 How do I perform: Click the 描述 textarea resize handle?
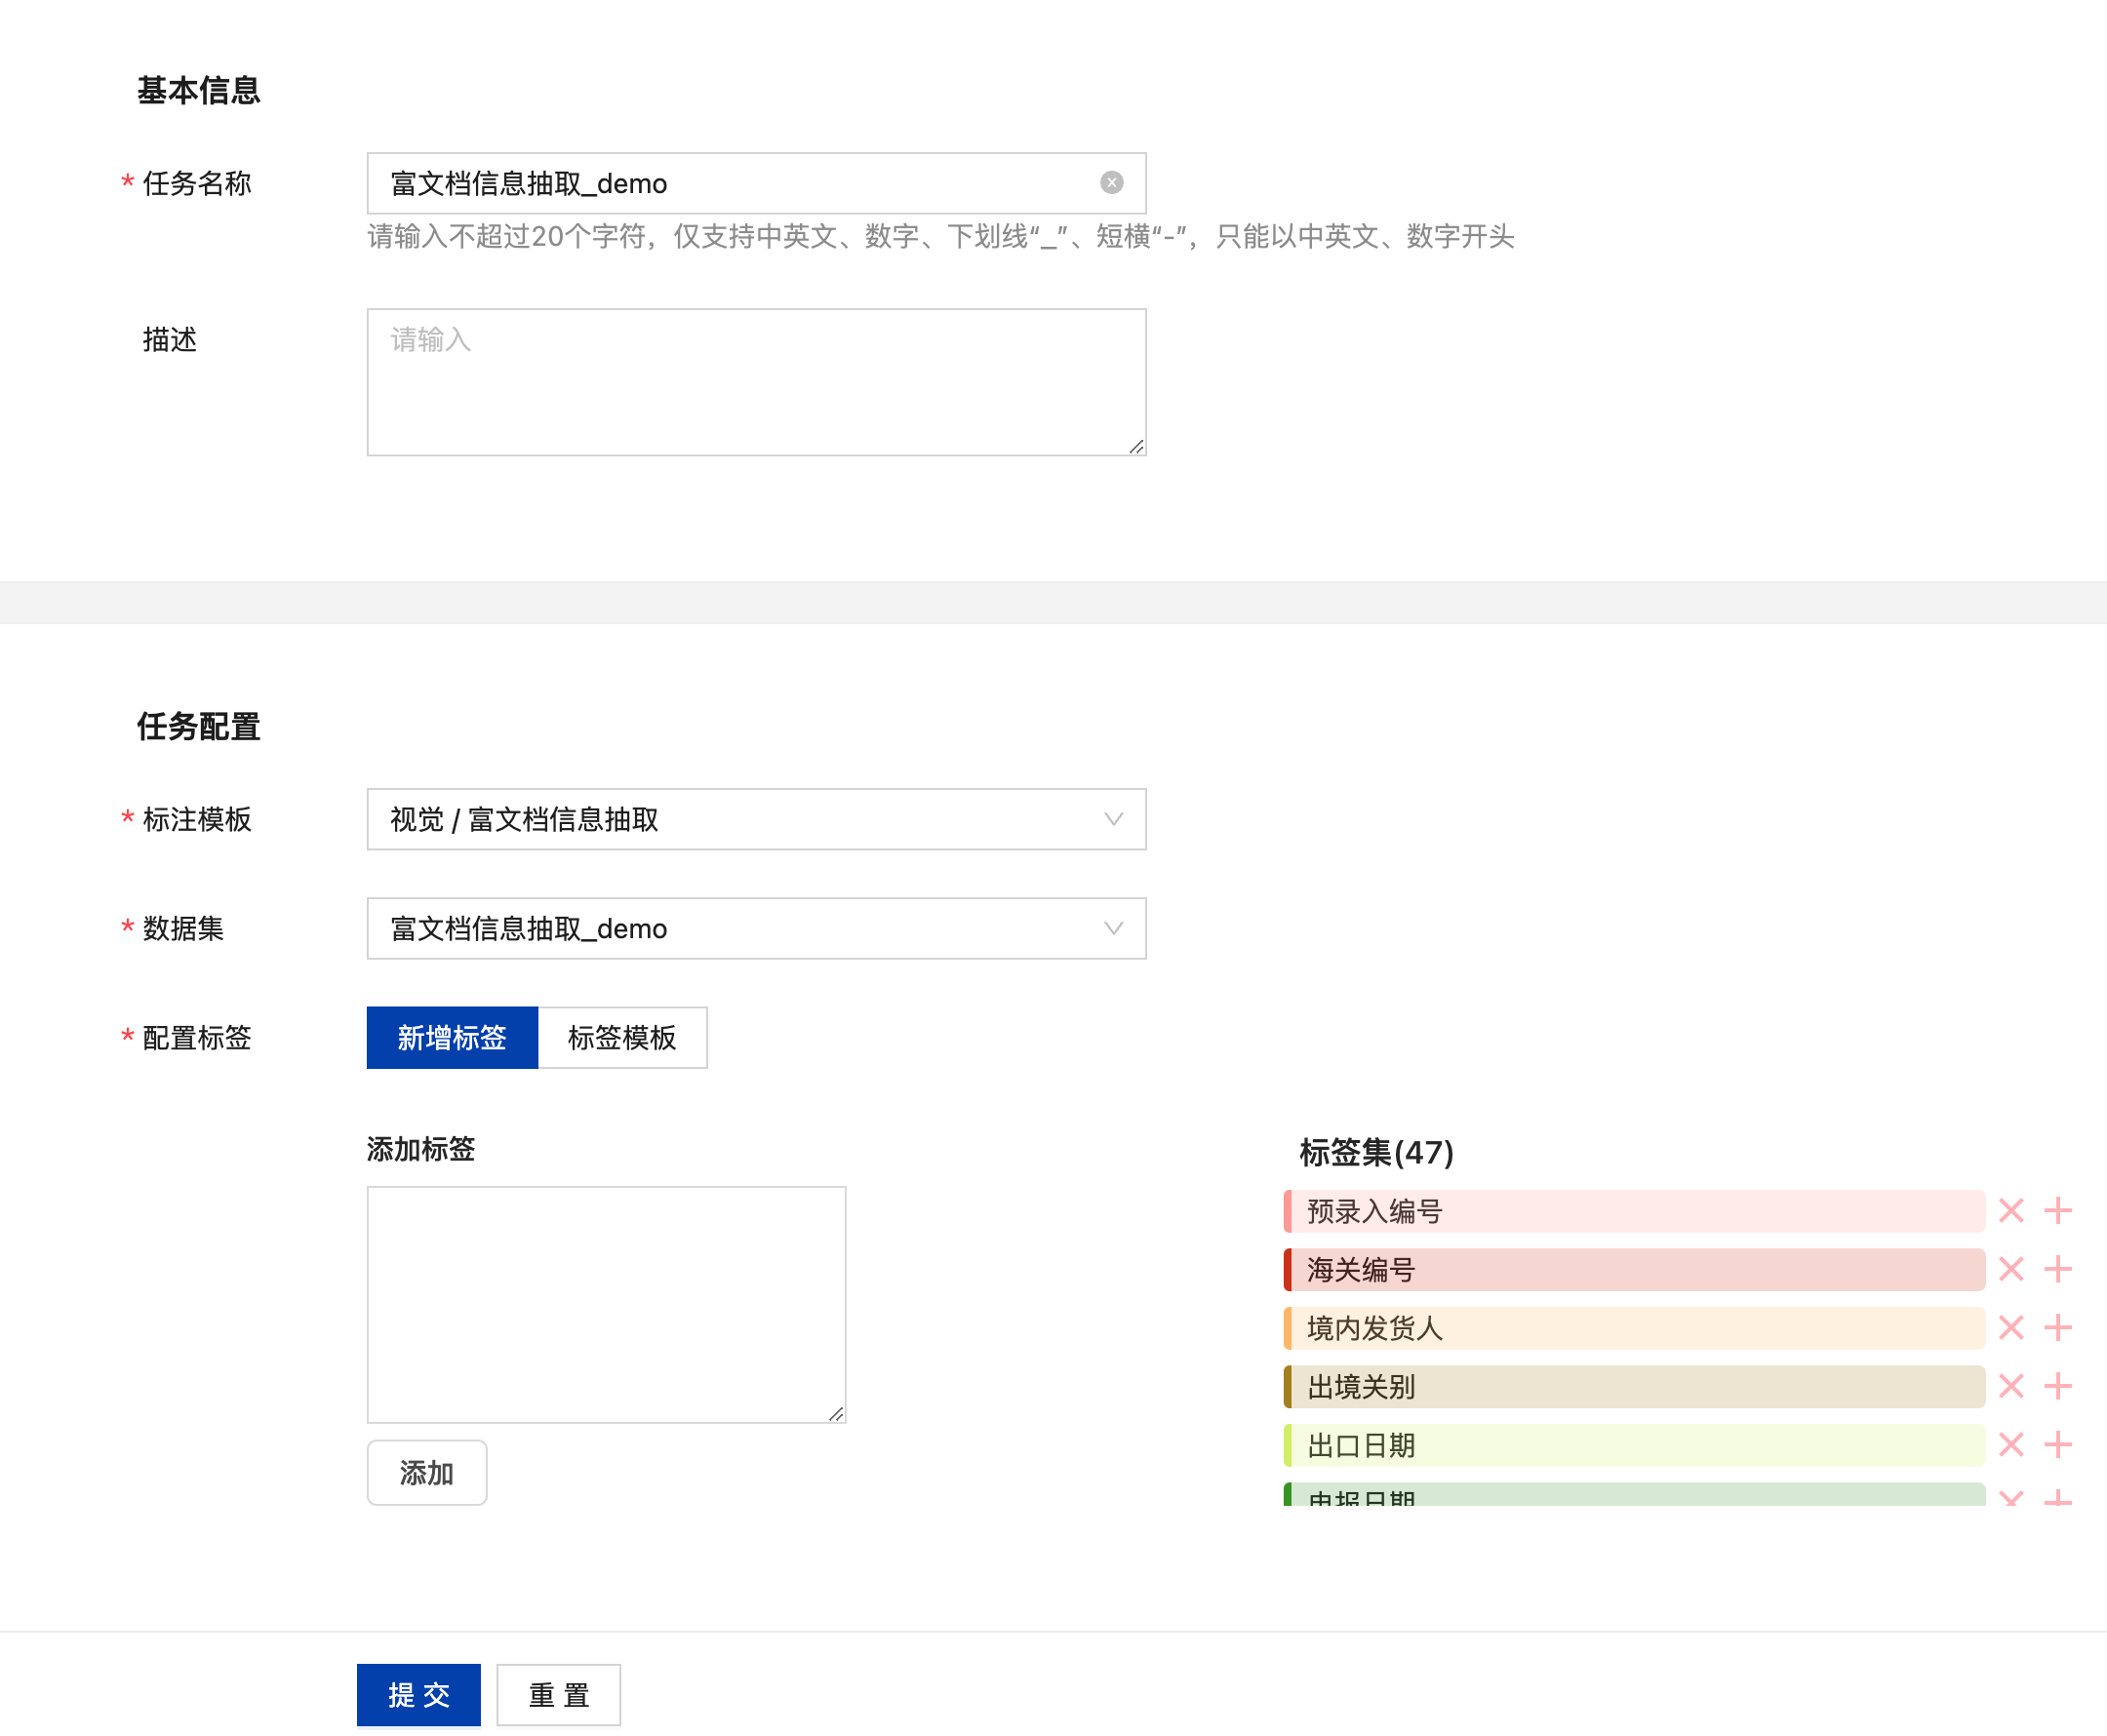(1136, 446)
